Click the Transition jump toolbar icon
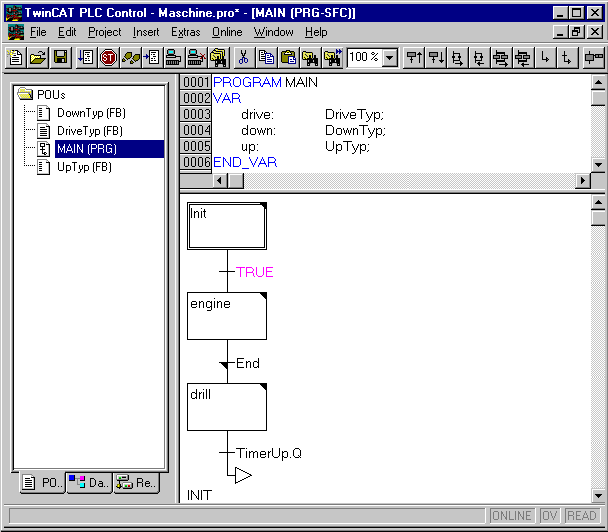This screenshot has width=608, height=532. [567, 58]
